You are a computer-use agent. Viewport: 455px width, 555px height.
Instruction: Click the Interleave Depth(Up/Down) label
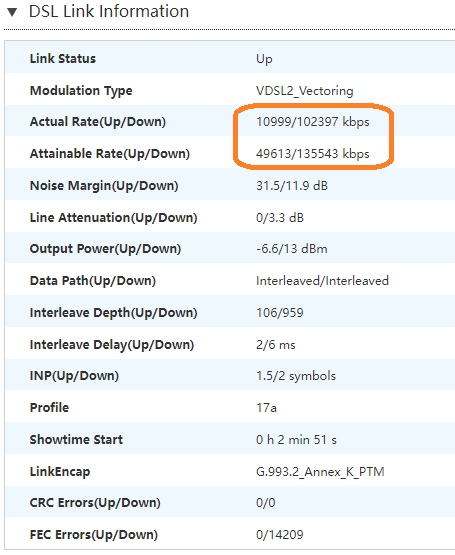[x=113, y=313]
